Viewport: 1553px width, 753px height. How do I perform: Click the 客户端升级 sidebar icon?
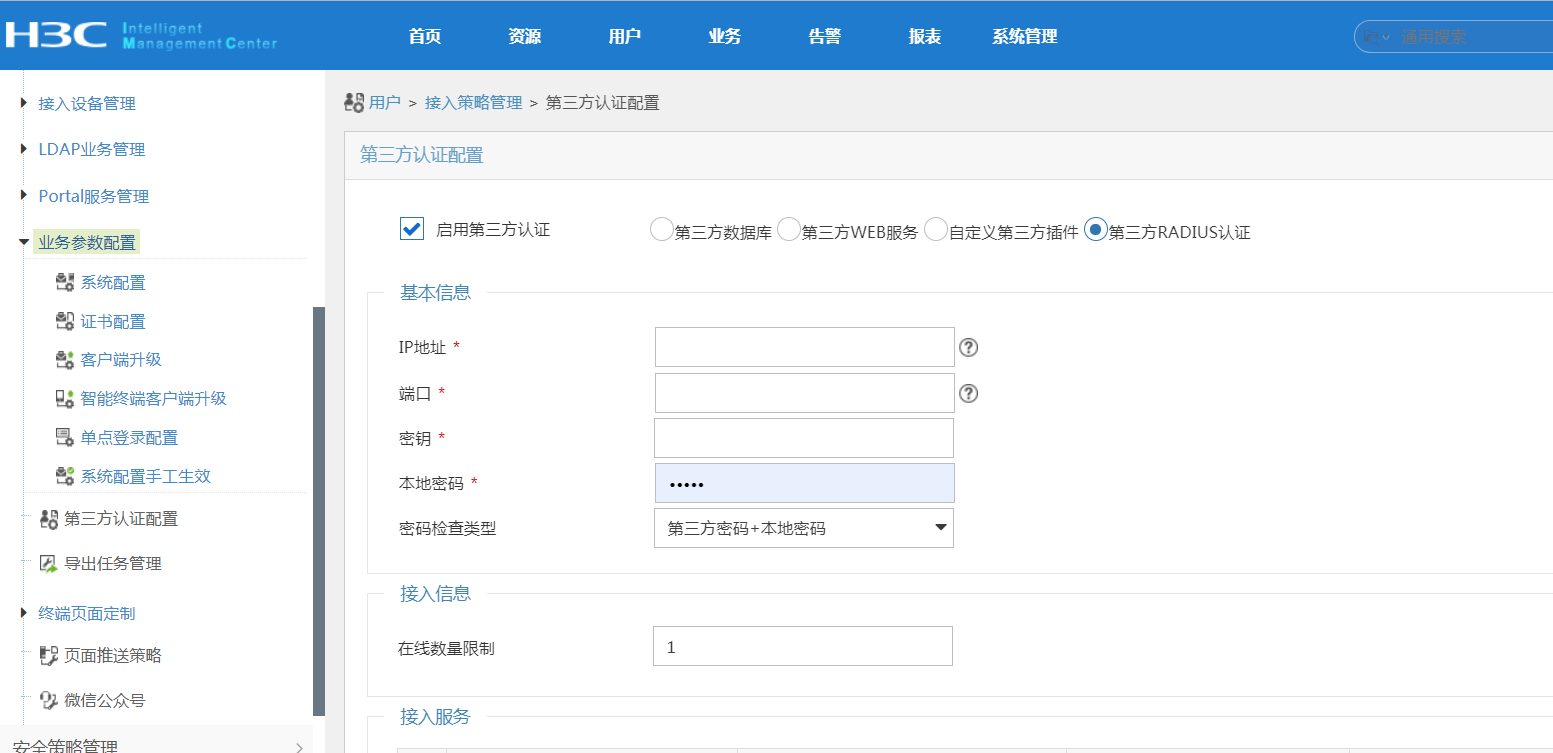pyautogui.click(x=65, y=360)
